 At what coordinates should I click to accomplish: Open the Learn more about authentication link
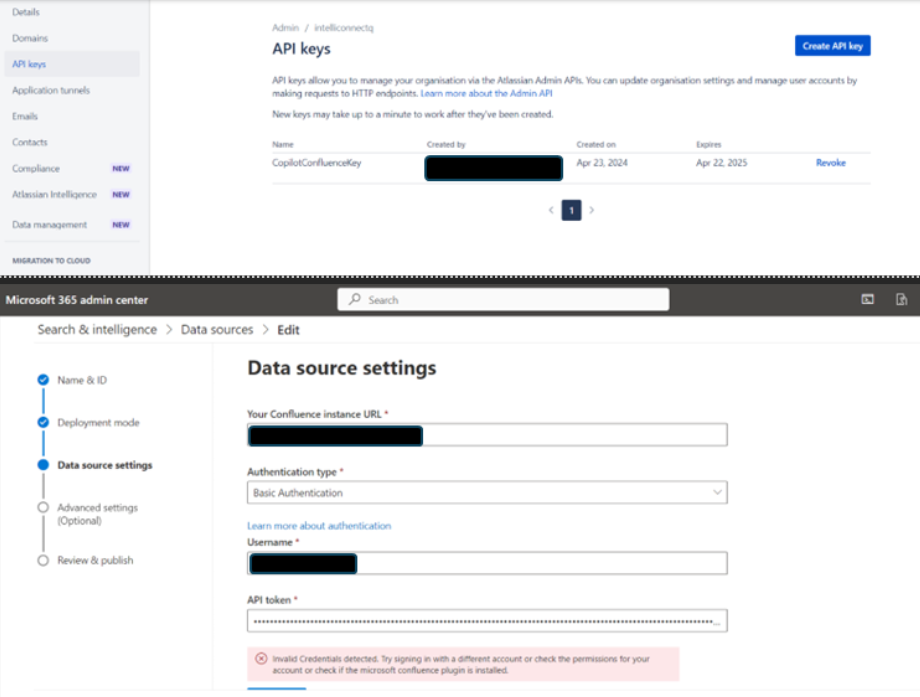(x=319, y=525)
